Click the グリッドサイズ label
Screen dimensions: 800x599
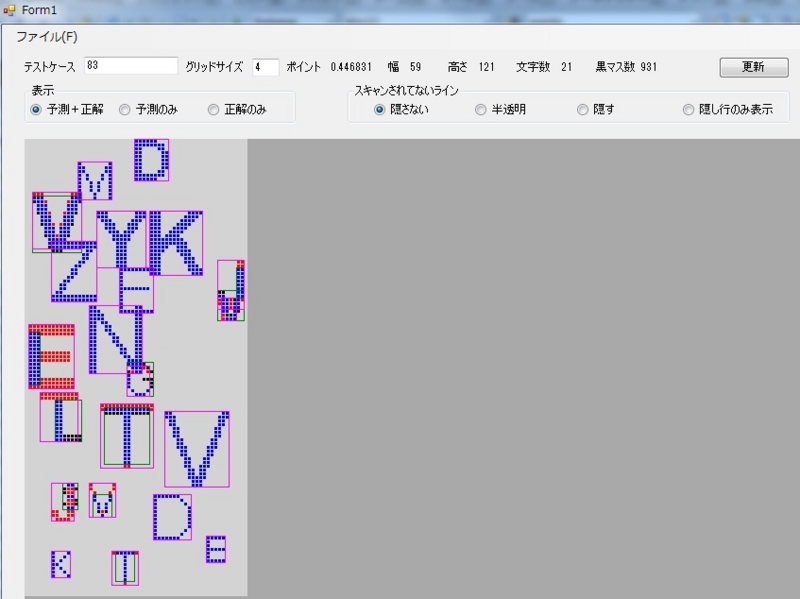pyautogui.click(x=214, y=67)
